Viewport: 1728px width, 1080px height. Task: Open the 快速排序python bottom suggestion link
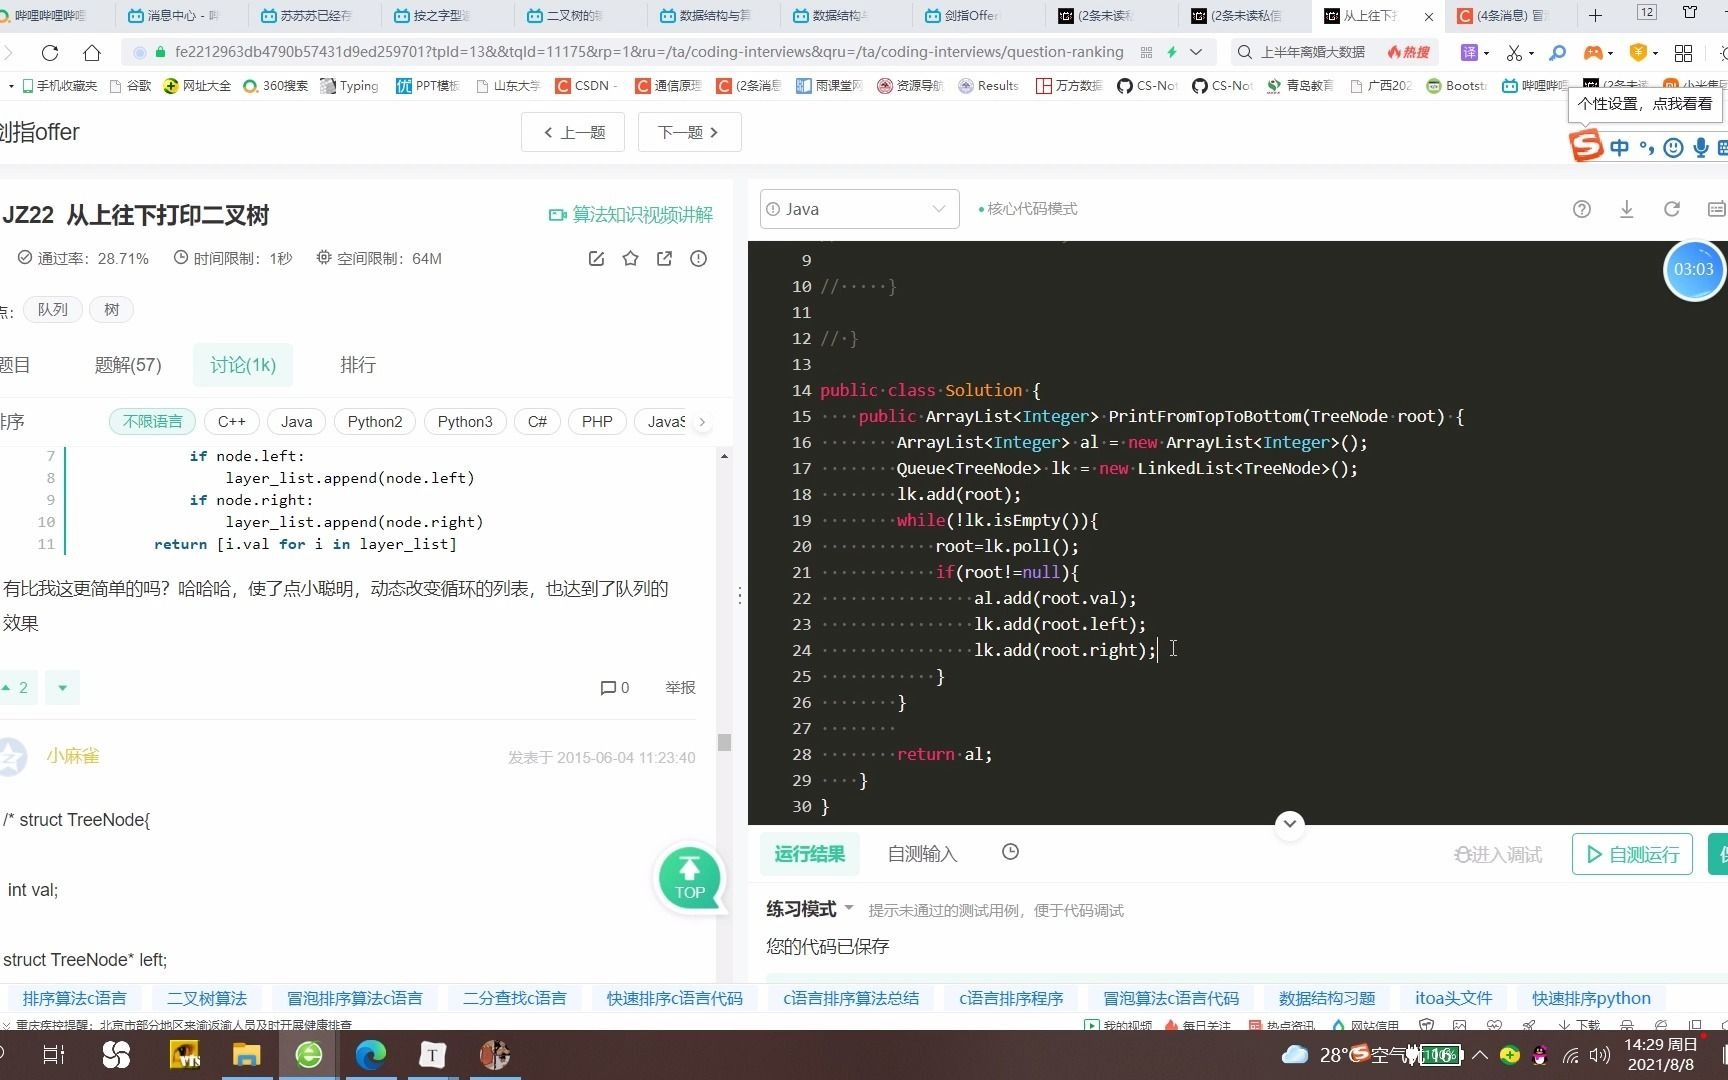(x=1591, y=998)
